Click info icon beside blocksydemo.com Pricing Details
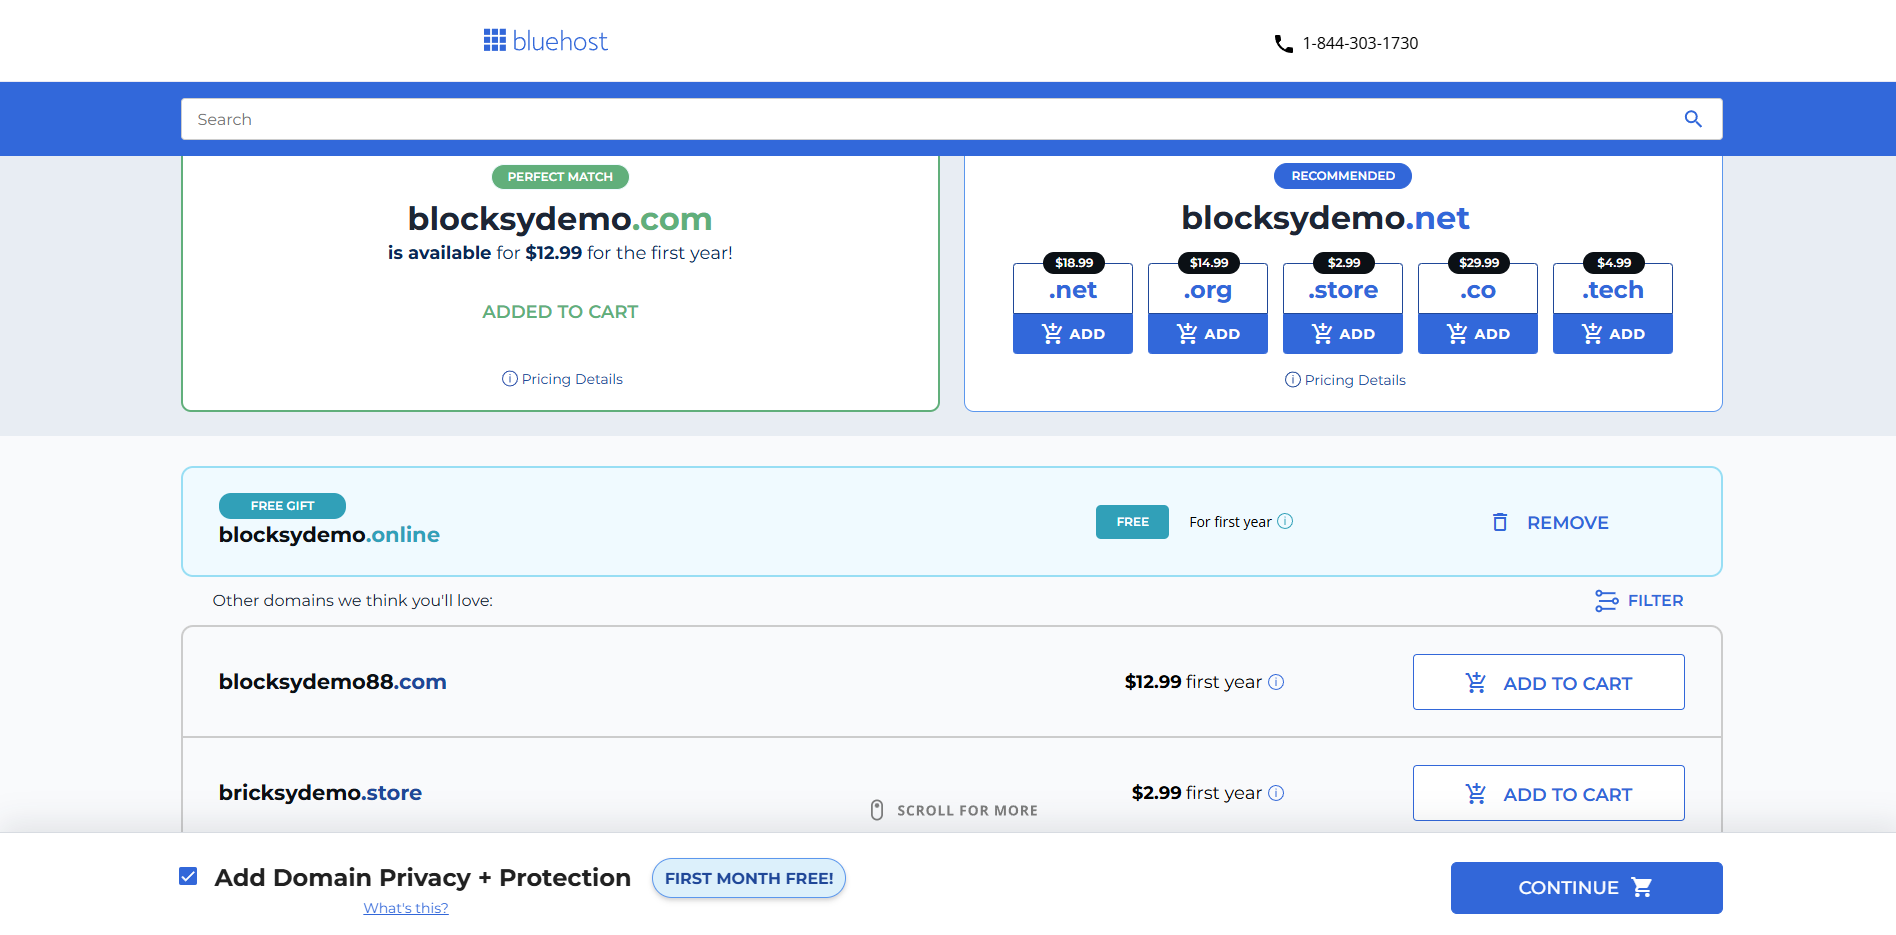 click(510, 379)
